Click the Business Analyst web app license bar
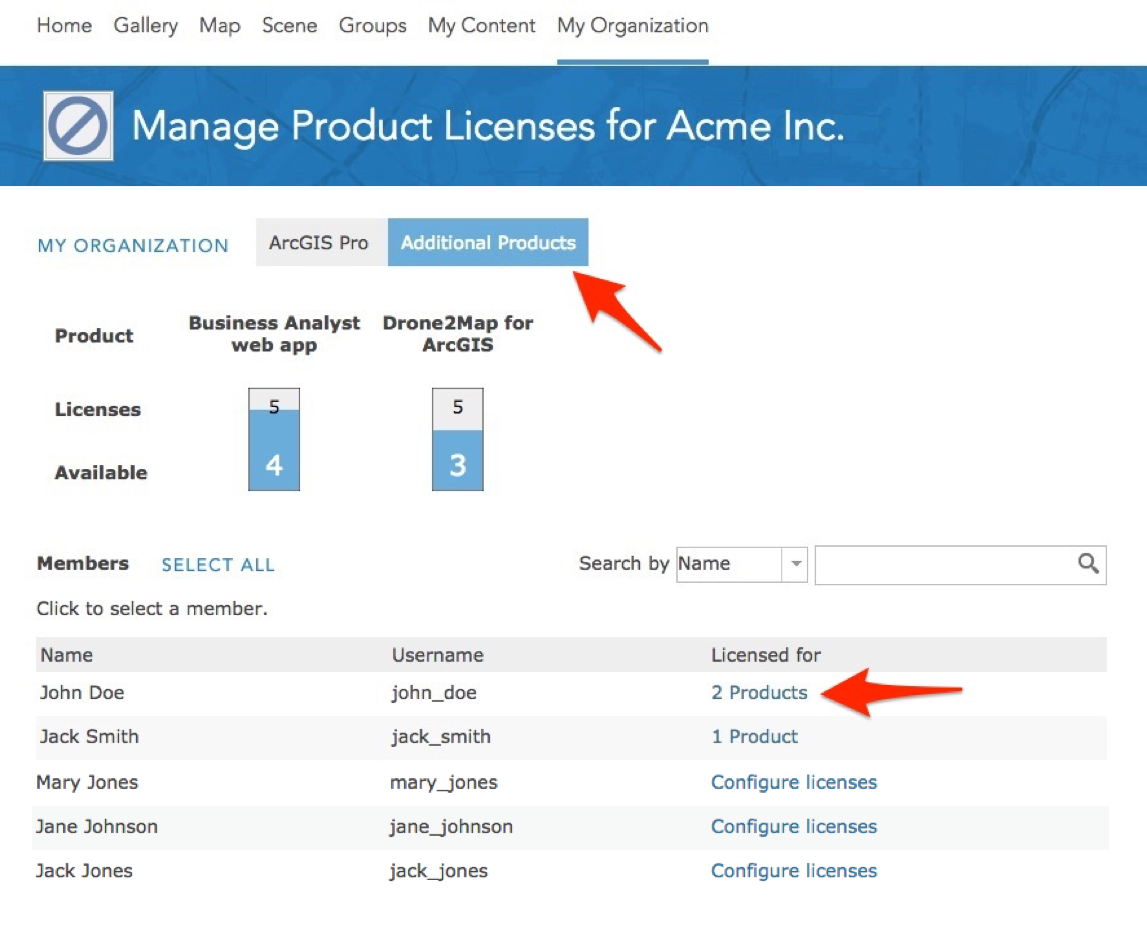Viewport: 1147px width, 932px height. click(x=274, y=440)
